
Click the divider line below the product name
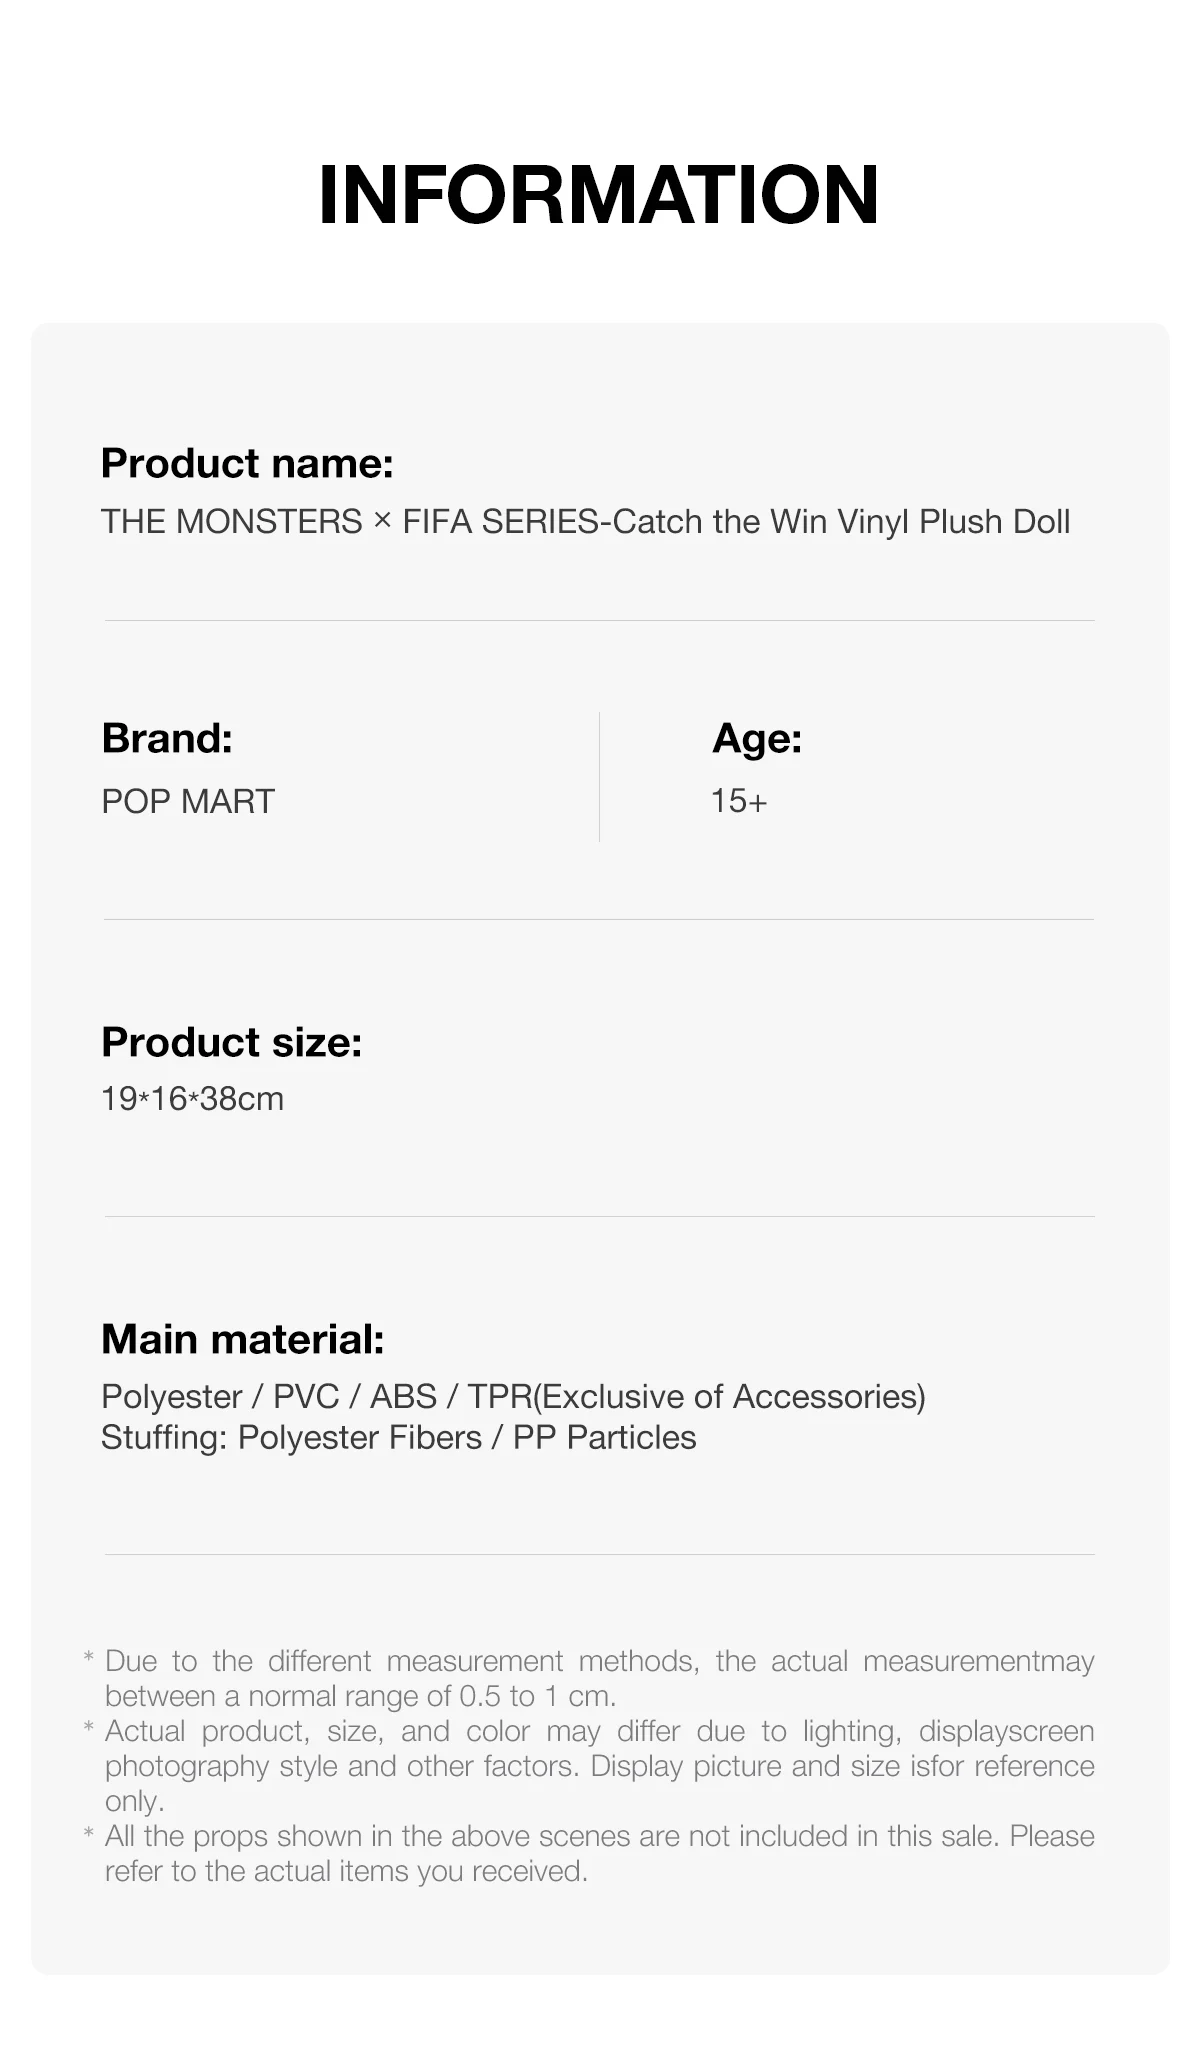[x=600, y=620]
